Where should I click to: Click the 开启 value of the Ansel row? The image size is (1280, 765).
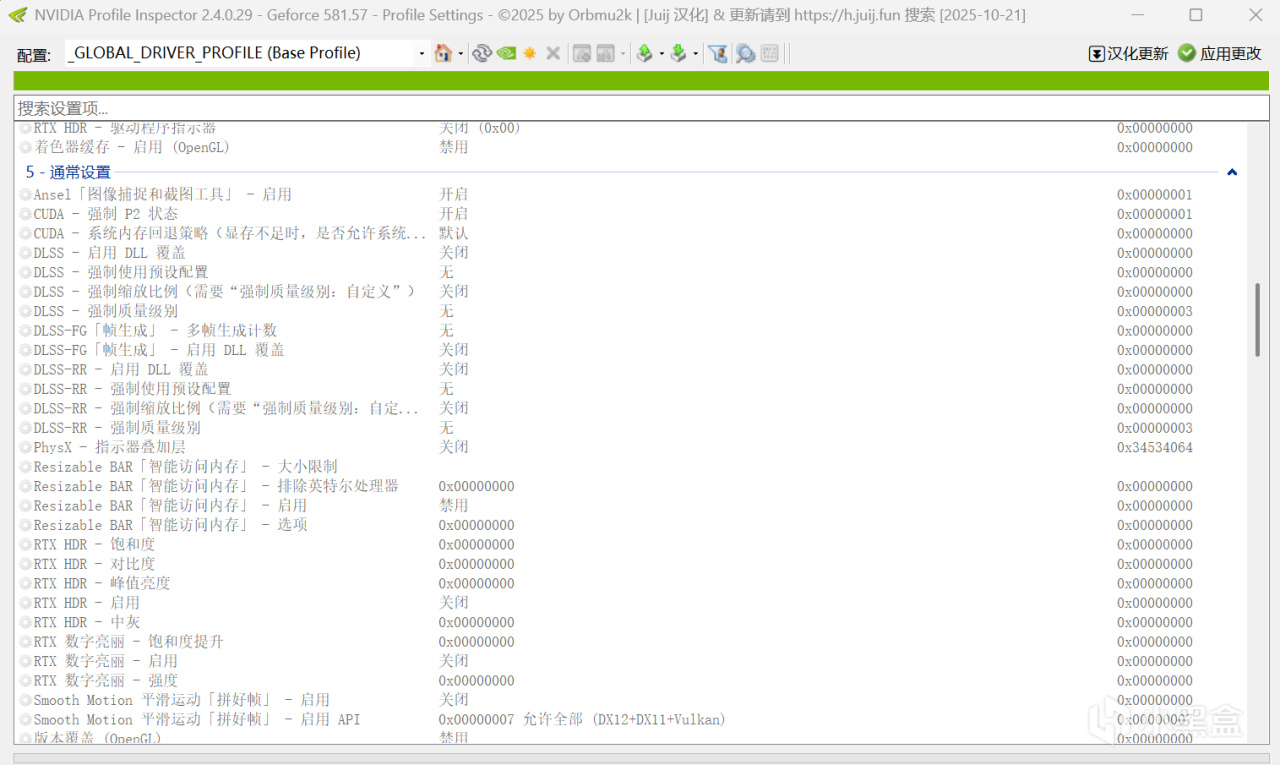pos(454,195)
